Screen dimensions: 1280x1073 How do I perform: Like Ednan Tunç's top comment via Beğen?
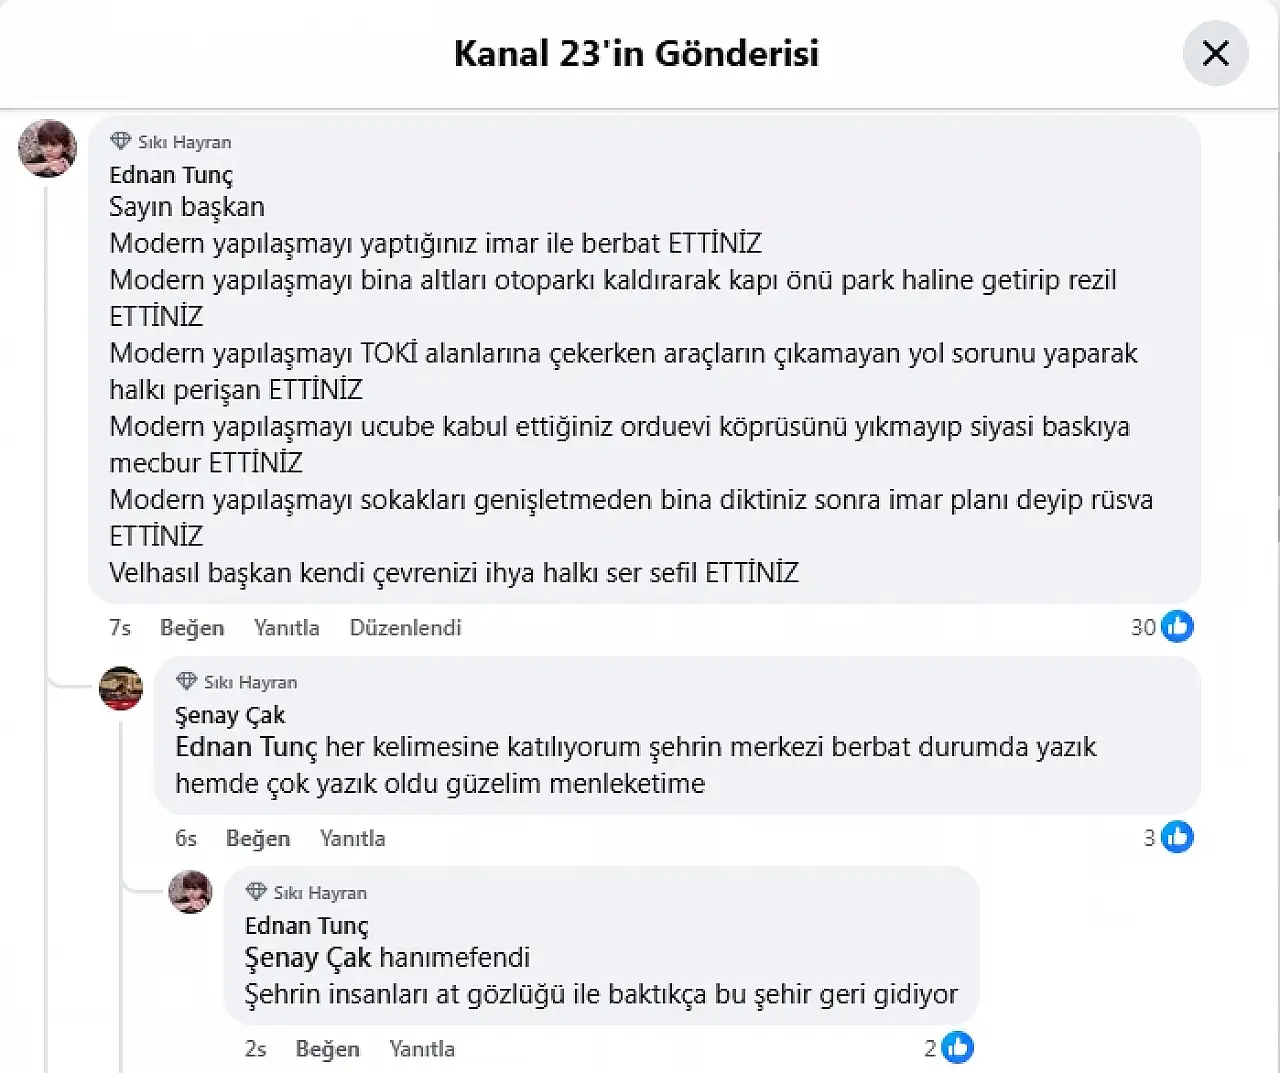click(x=192, y=628)
